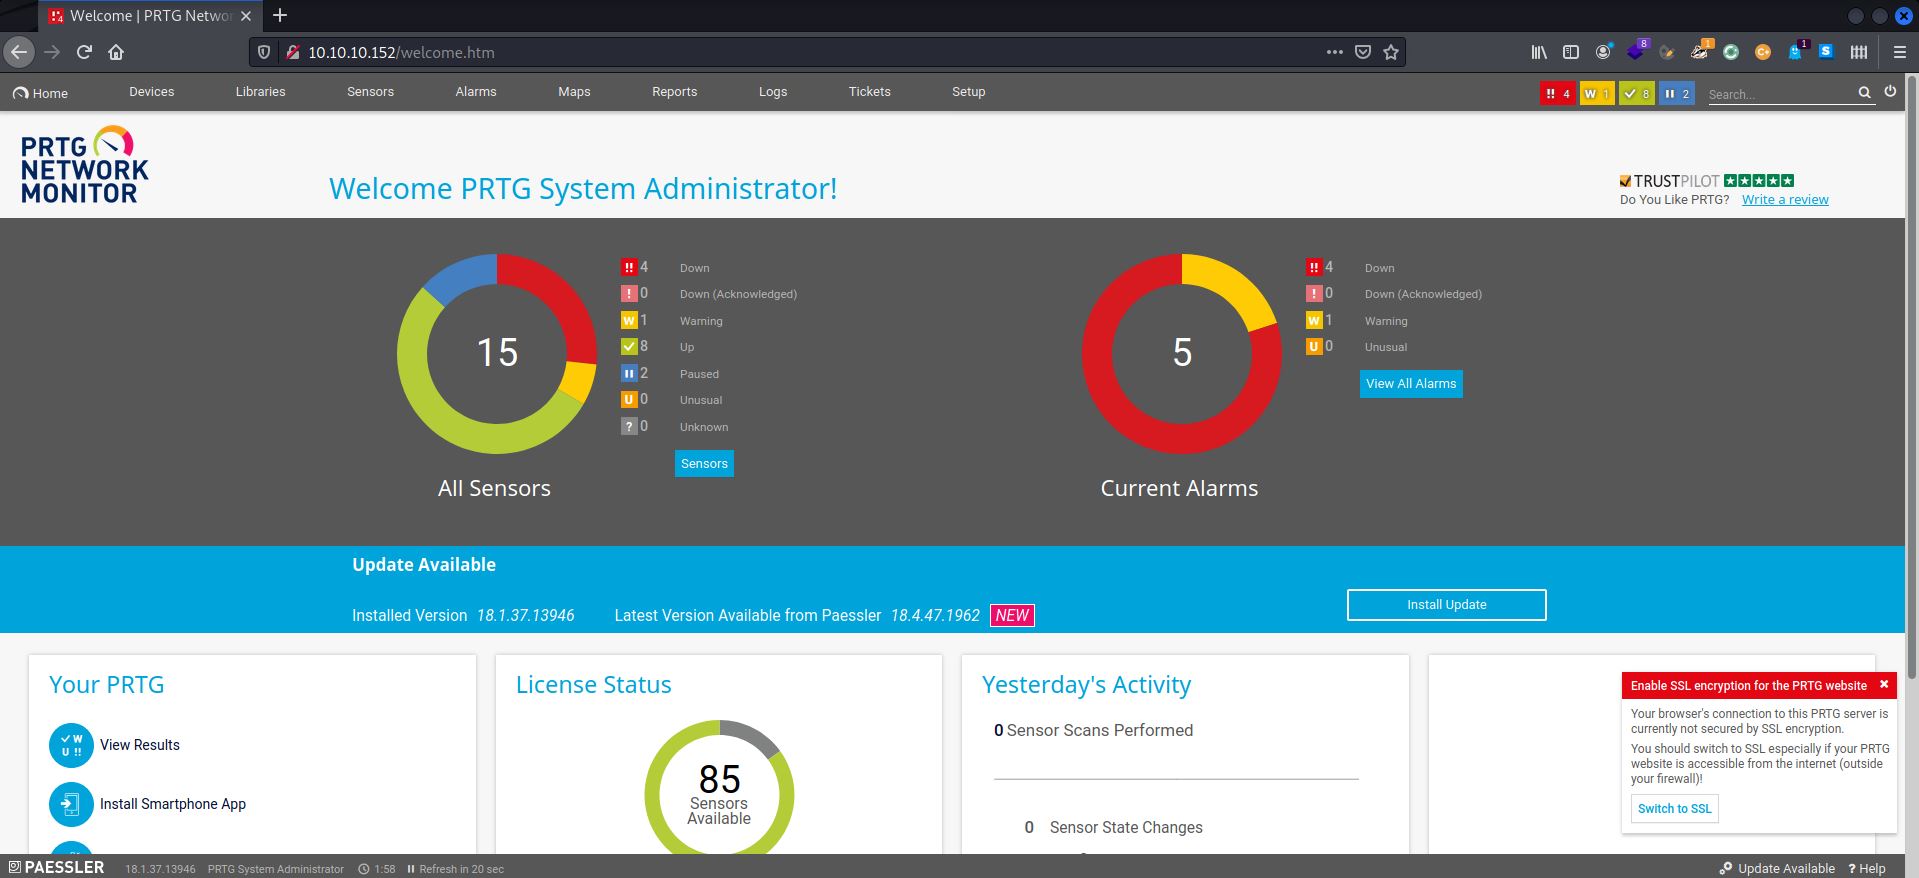Open Firefox library icon

click(1539, 52)
